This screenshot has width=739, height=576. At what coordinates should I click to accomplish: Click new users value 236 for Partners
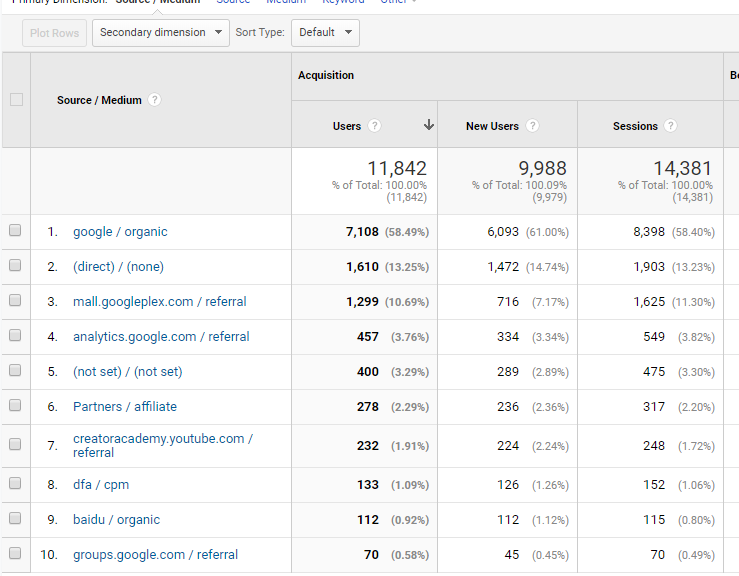pyautogui.click(x=508, y=406)
